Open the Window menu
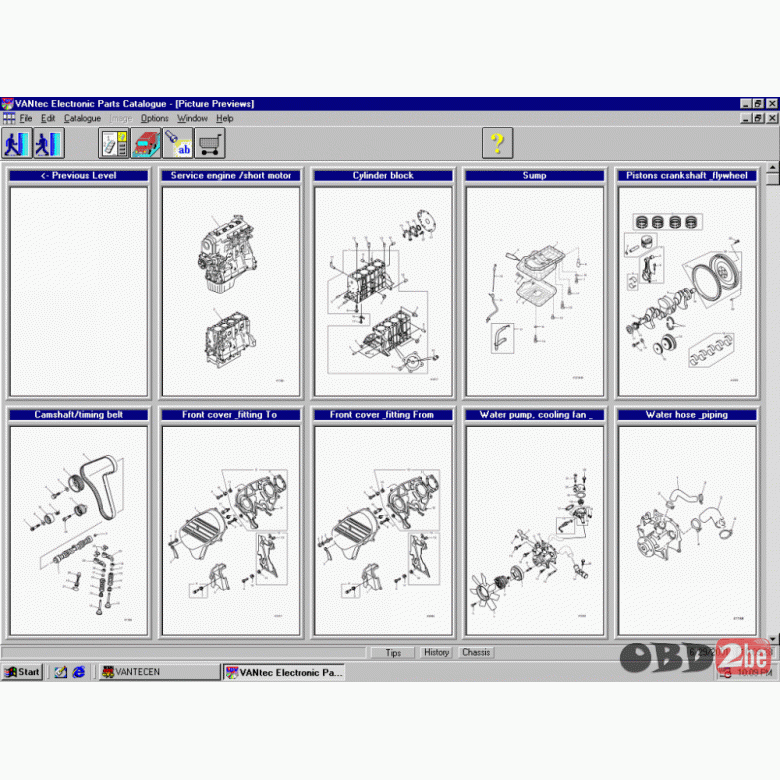This screenshot has height=780, width=780. click(192, 118)
